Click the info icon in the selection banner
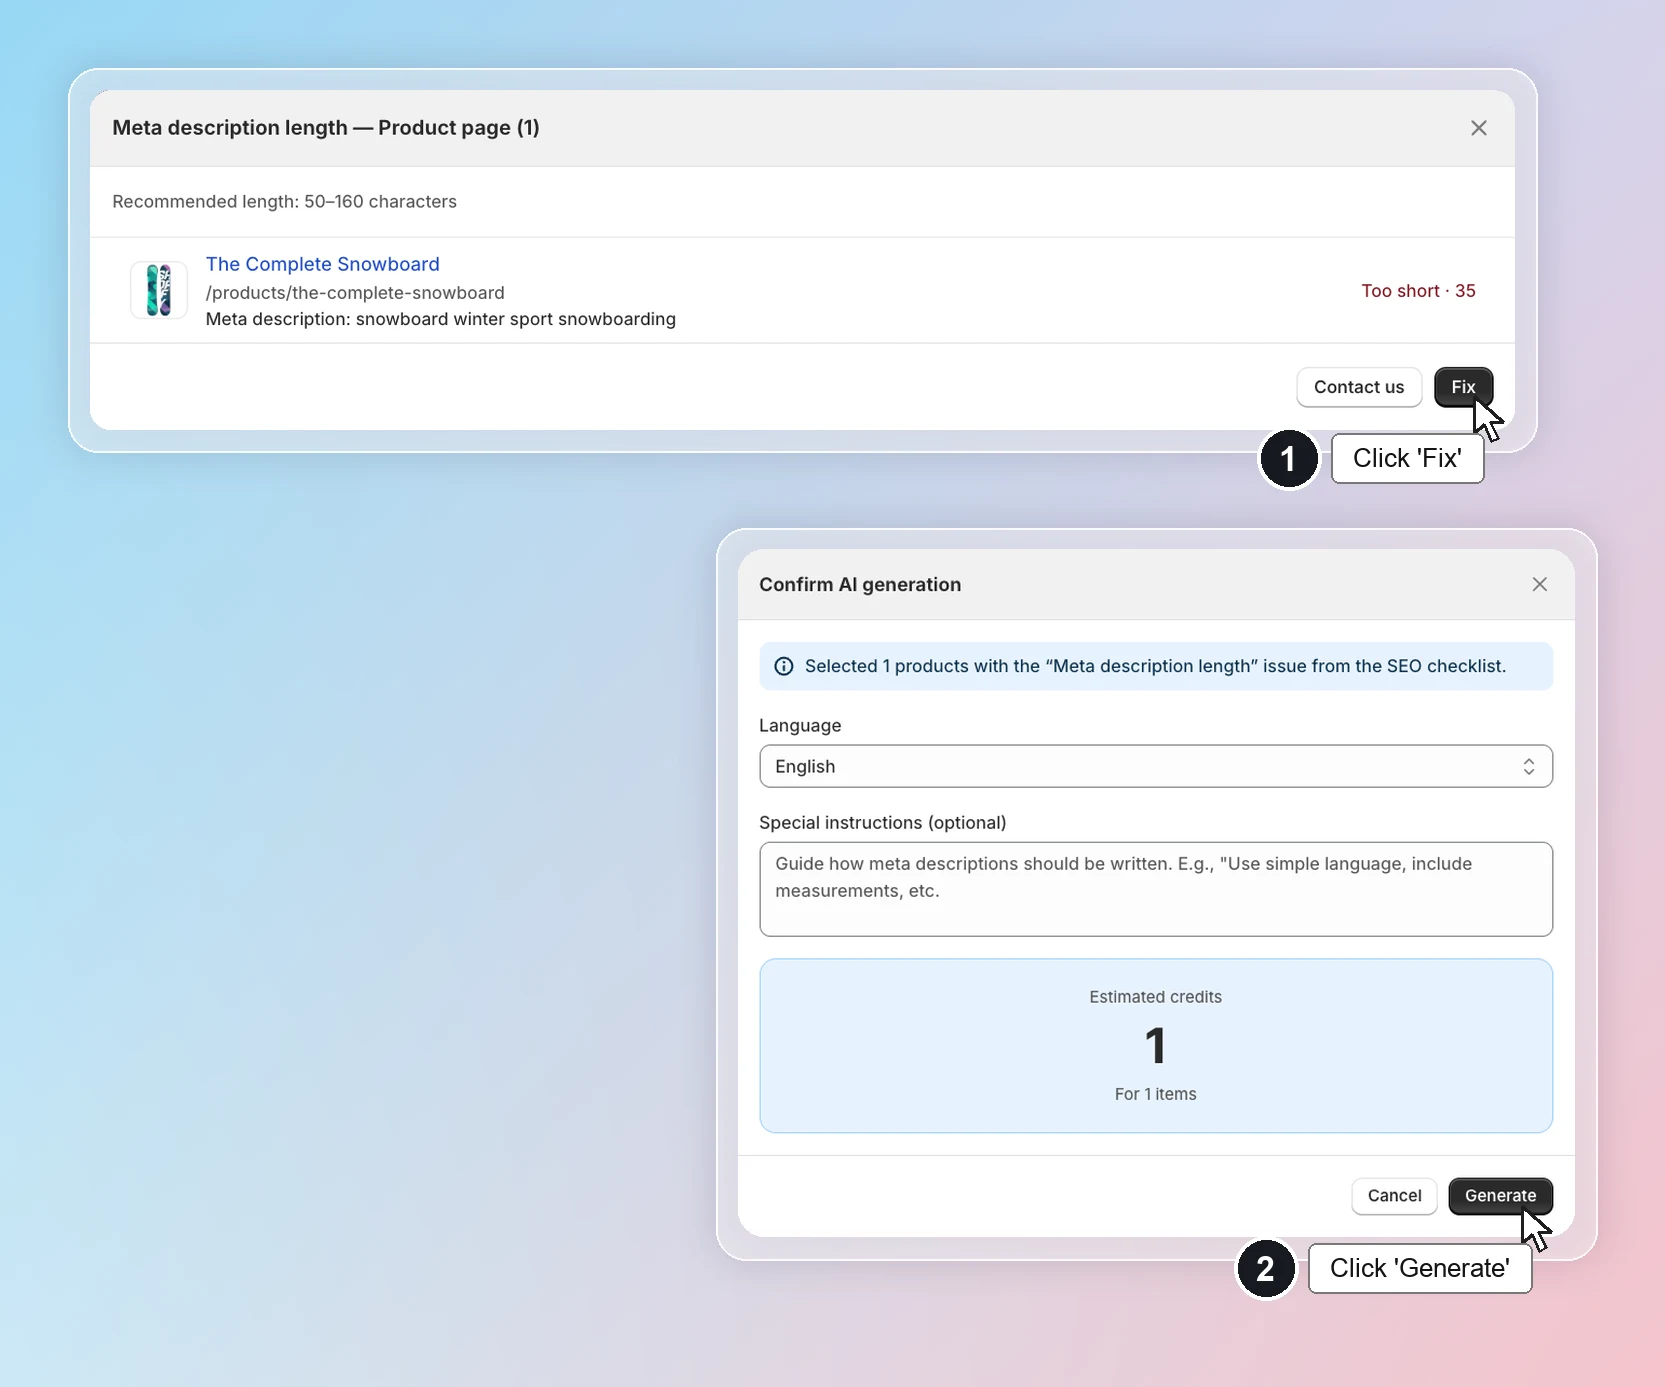The image size is (1665, 1387). 784,666
